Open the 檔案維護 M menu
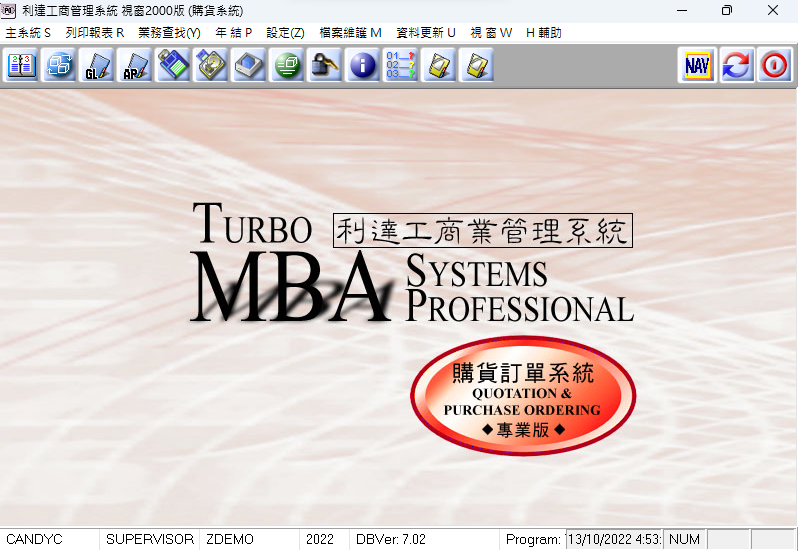Viewport: 798px width, 551px height. point(350,33)
